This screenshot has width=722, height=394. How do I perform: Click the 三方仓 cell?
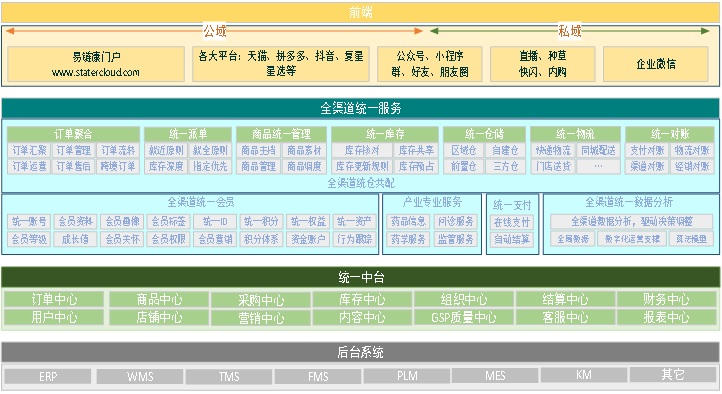pos(505,166)
